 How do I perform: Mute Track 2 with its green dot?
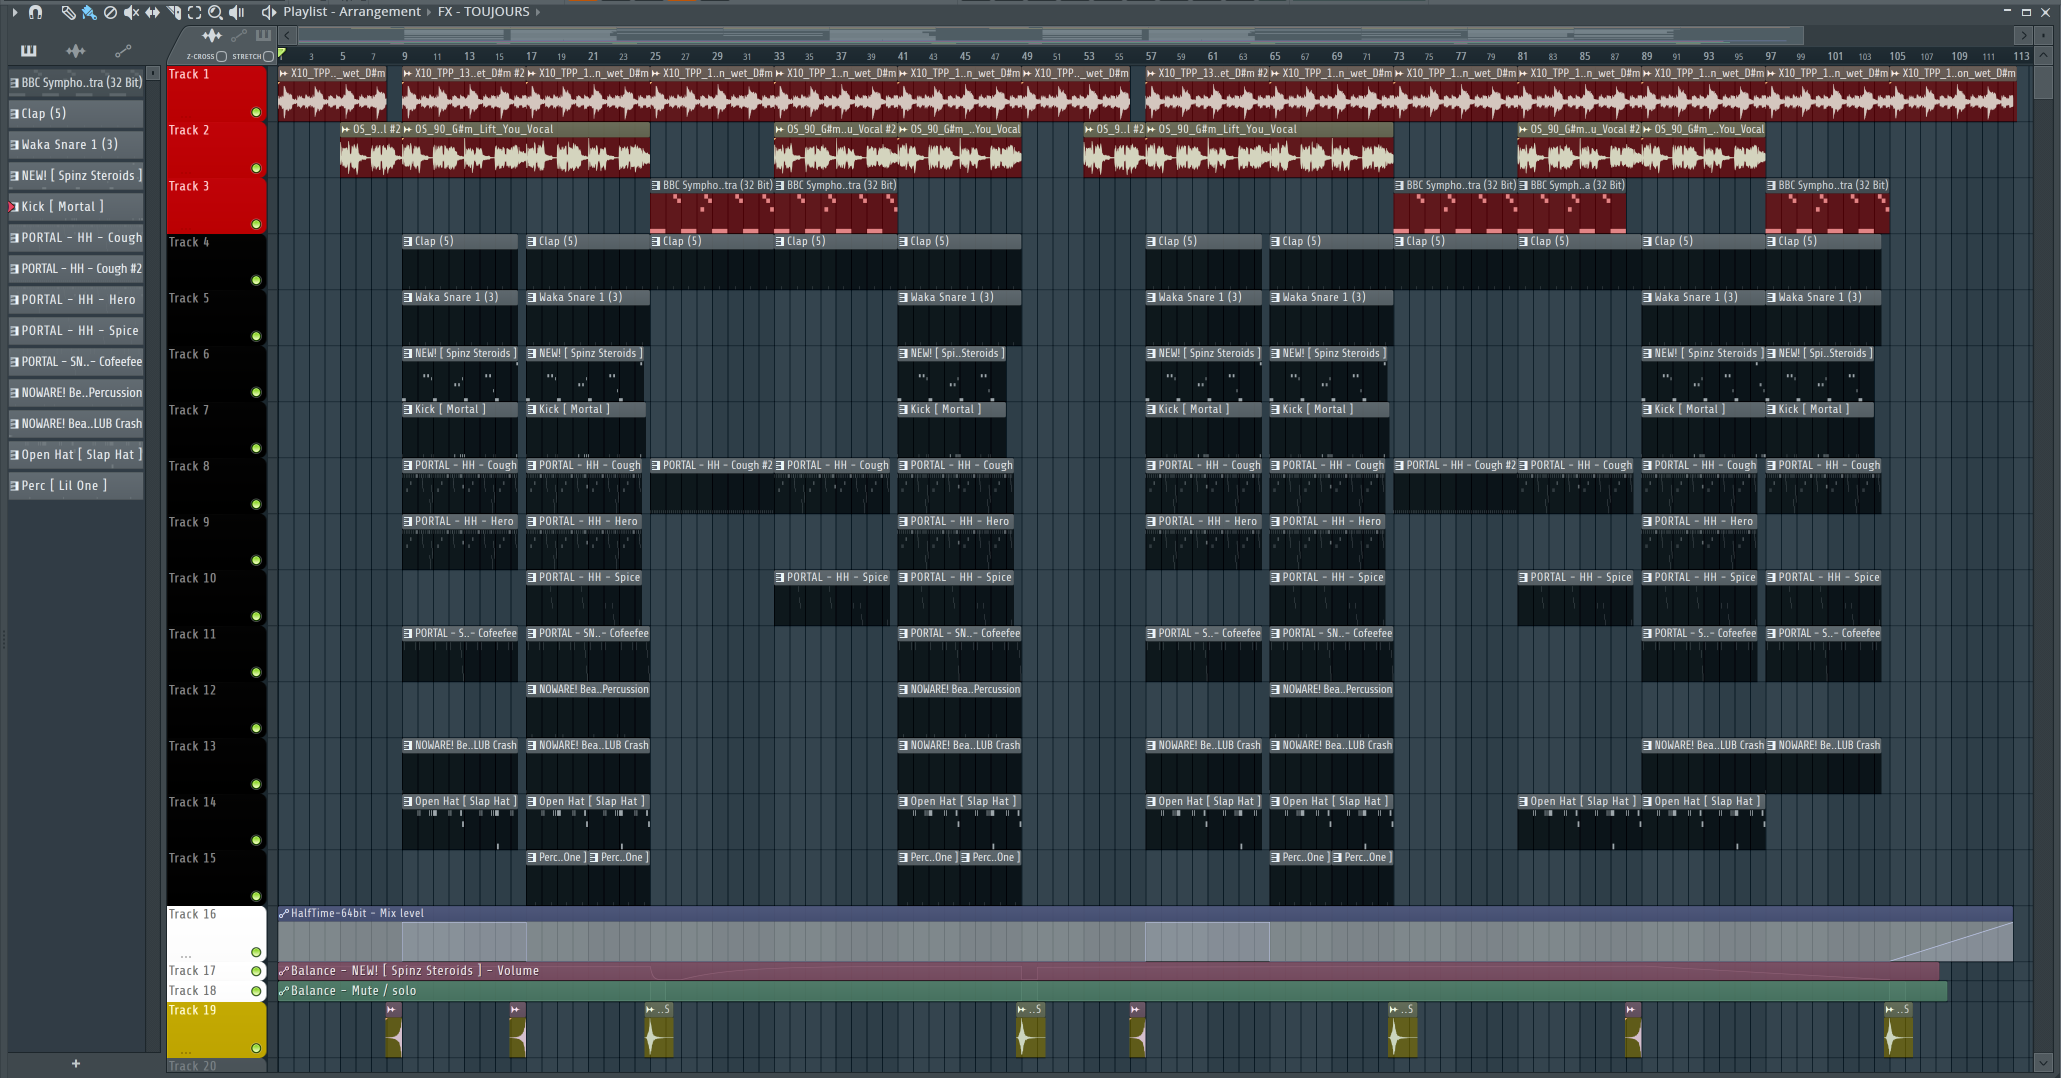256,168
